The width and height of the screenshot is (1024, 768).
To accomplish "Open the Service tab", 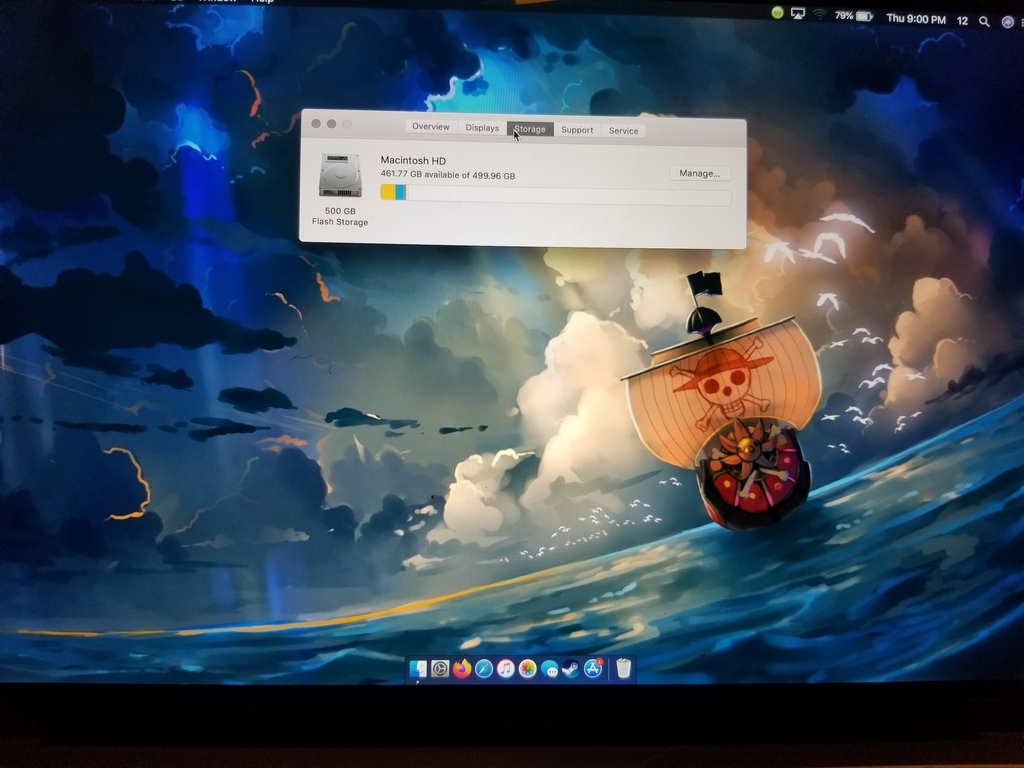I will (624, 131).
